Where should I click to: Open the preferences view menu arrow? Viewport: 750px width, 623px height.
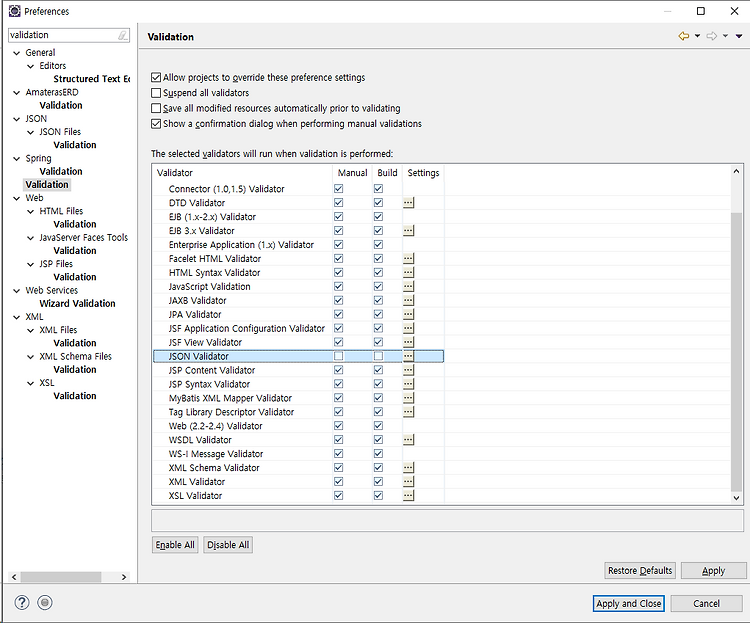click(x=739, y=36)
